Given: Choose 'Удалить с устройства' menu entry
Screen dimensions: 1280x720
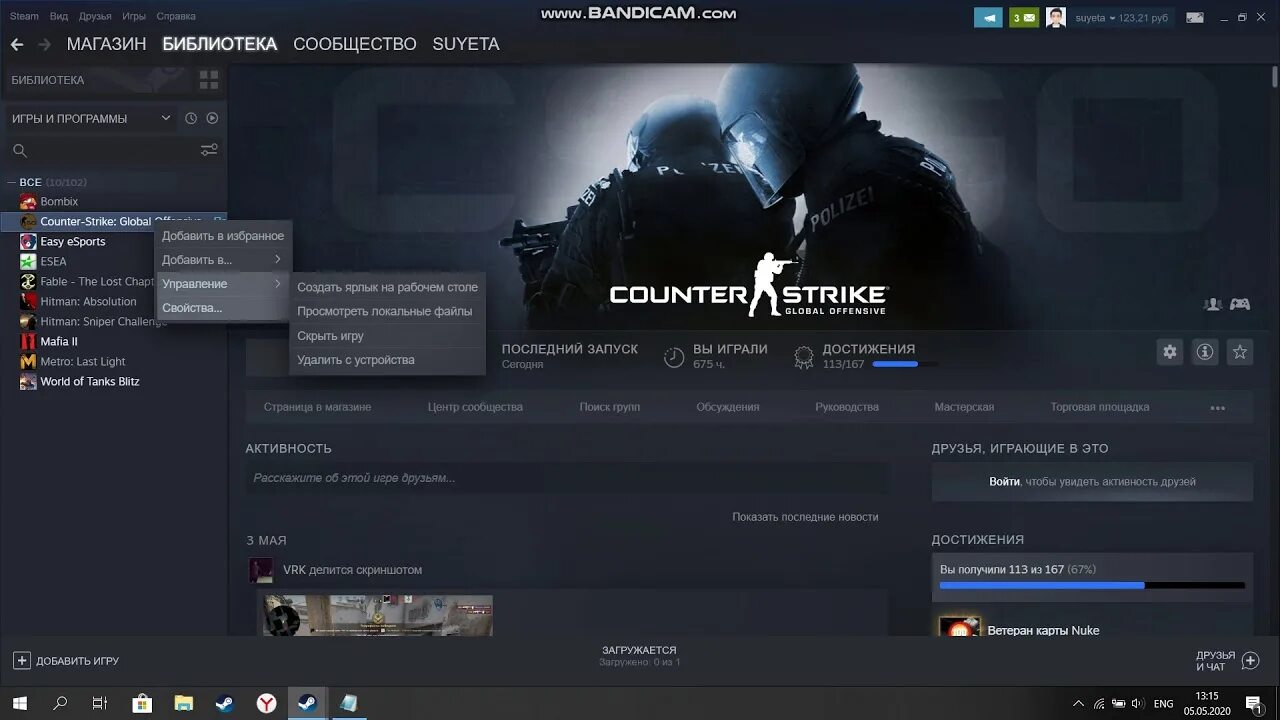Looking at the screenshot, I should click(387, 360).
